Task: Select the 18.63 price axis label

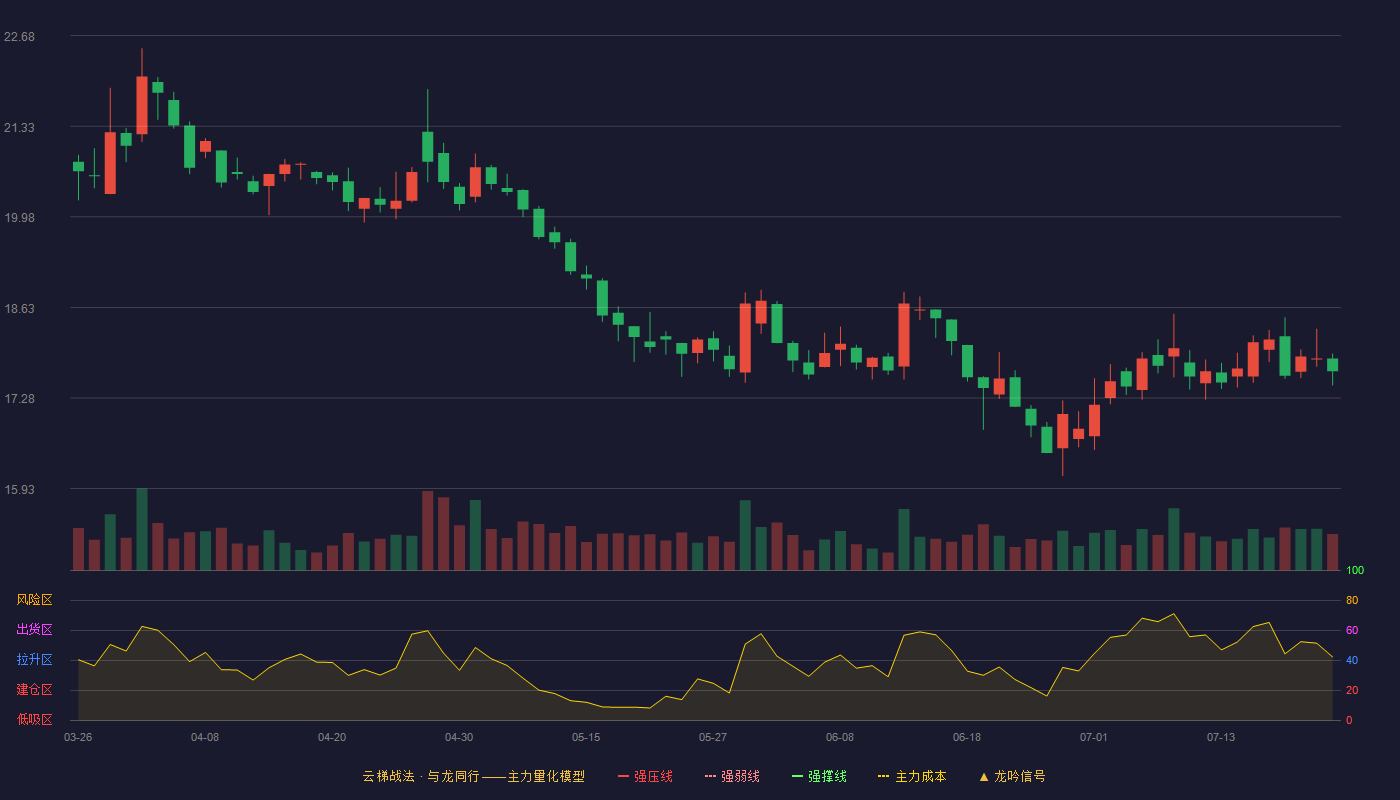Action: 19,309
